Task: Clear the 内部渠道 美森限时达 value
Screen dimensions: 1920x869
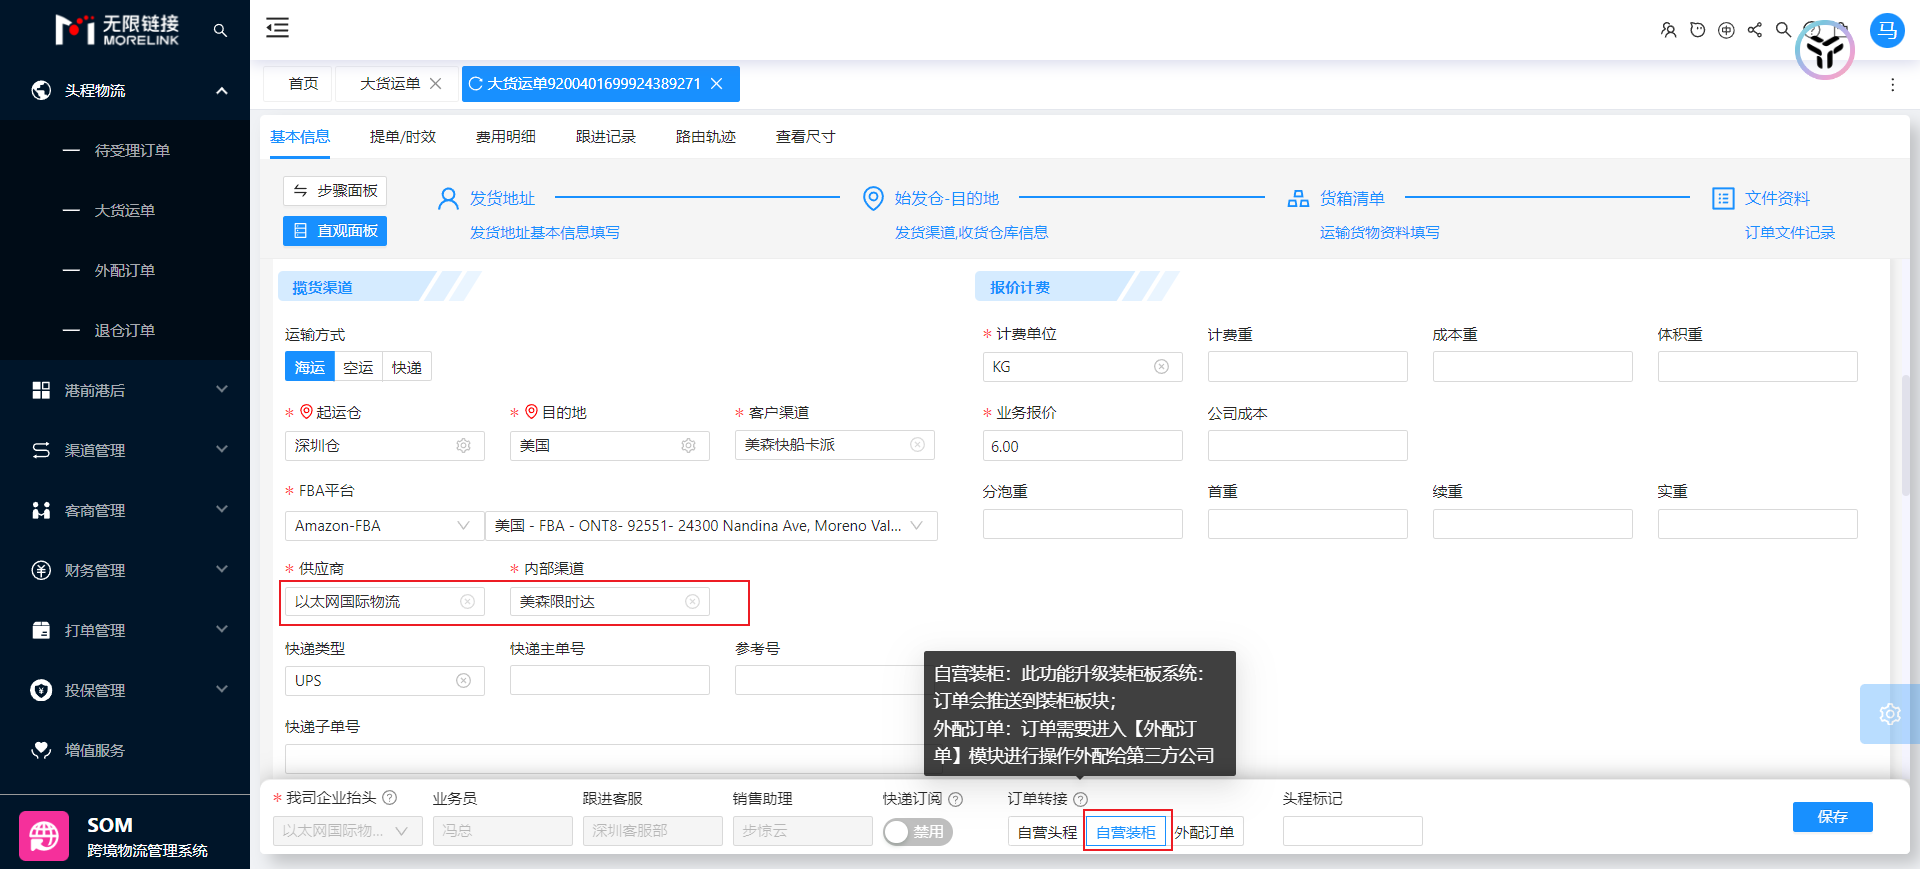Action: (x=692, y=602)
